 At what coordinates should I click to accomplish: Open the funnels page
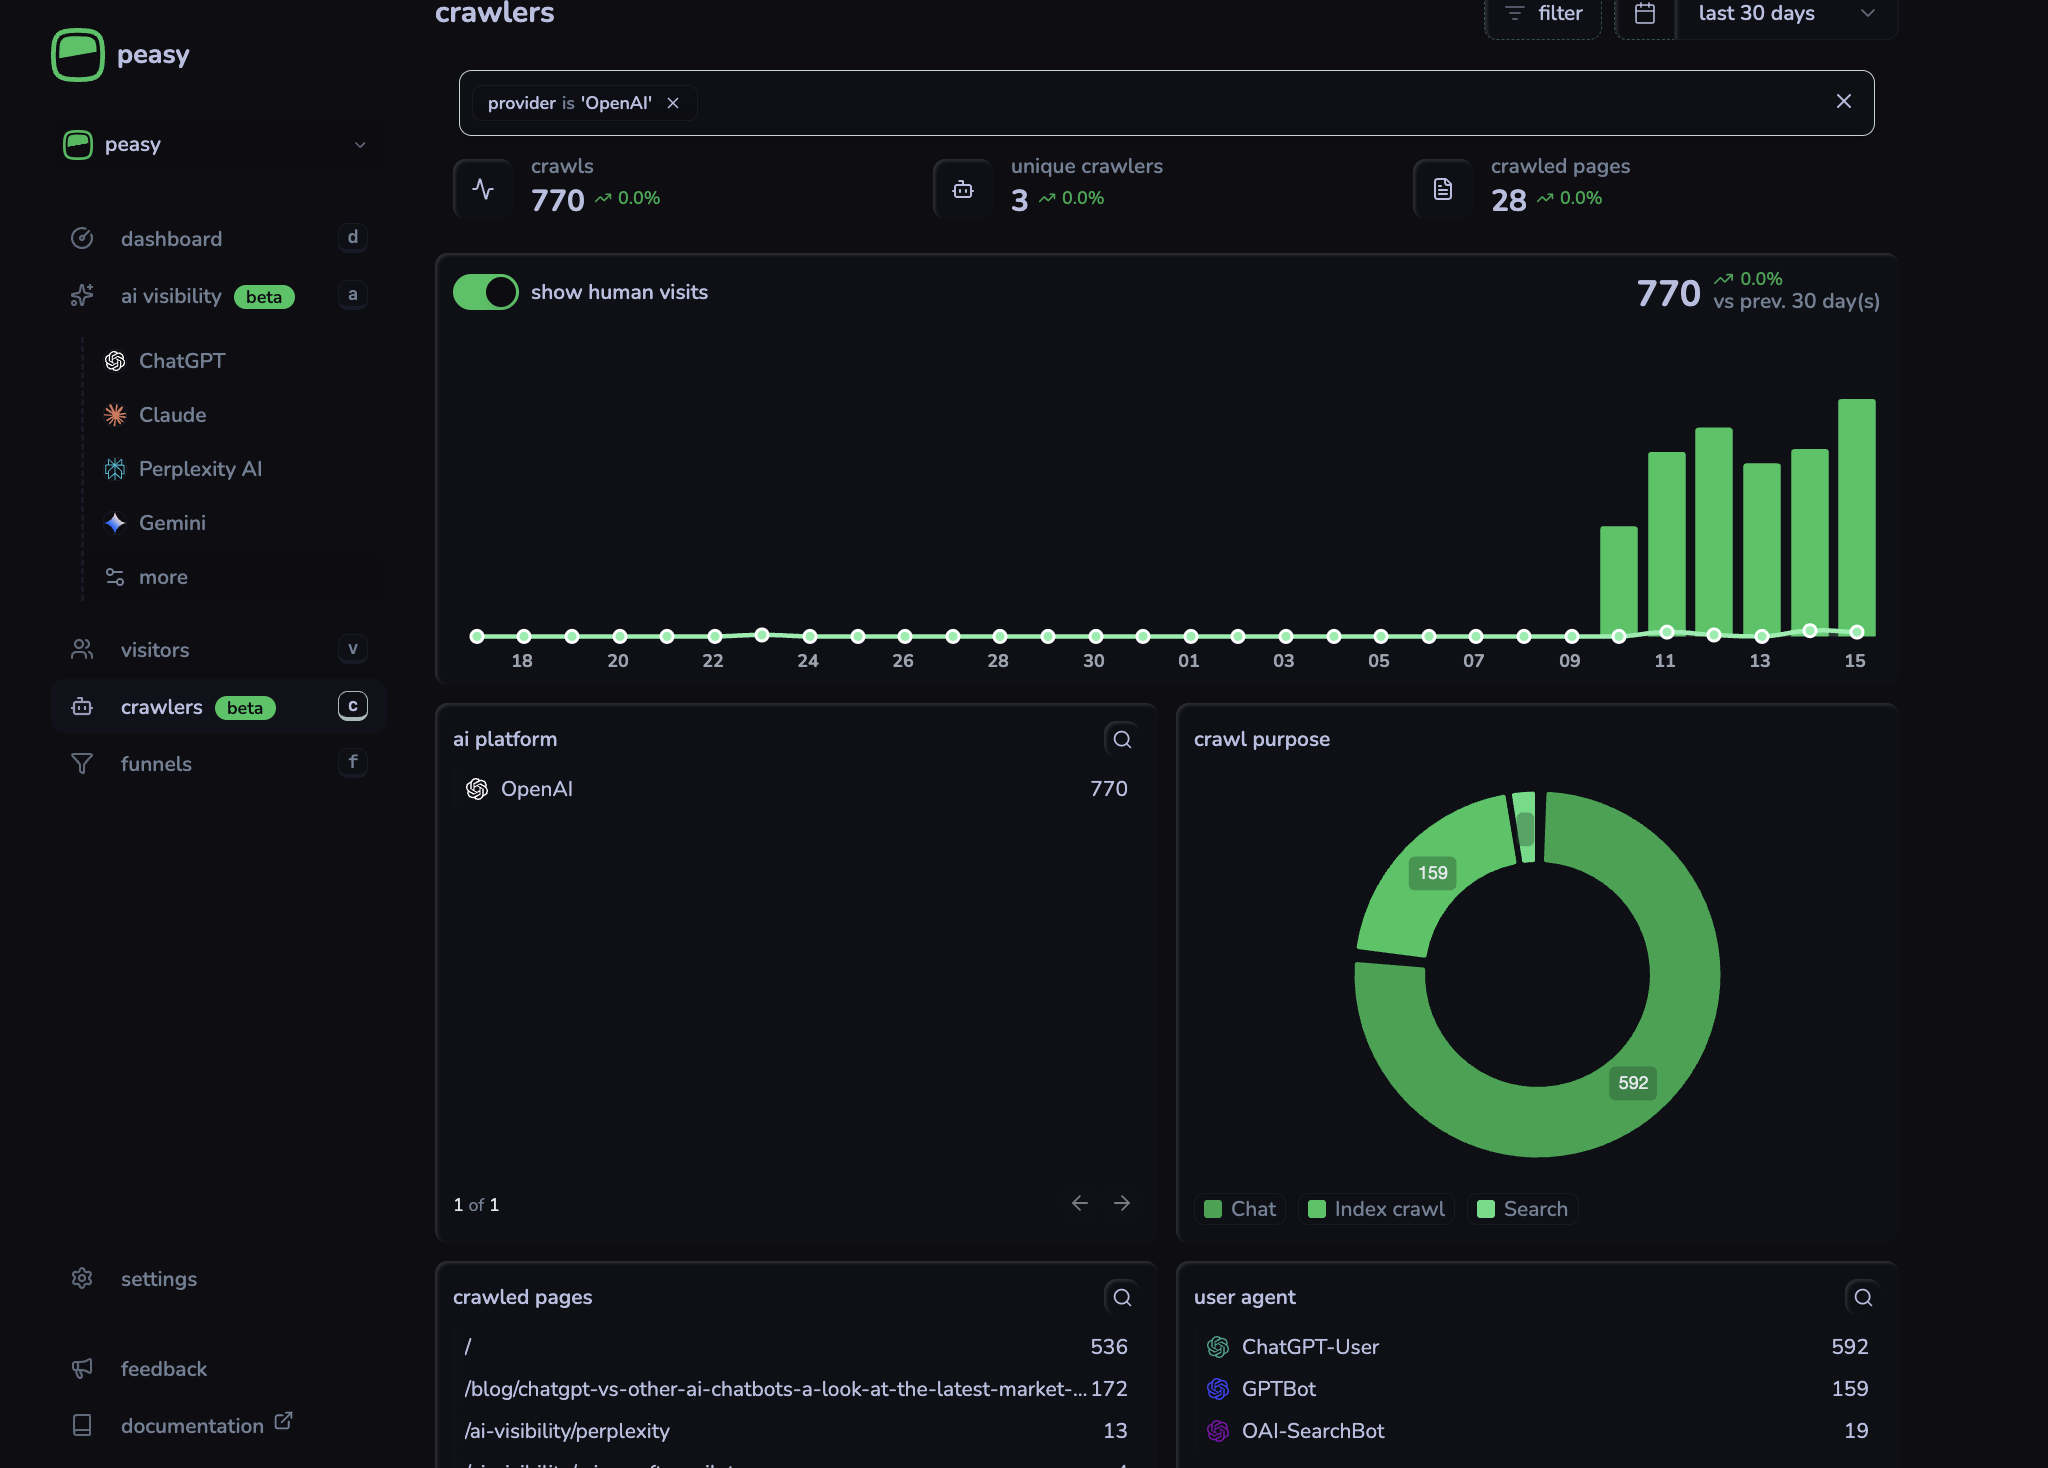217,764
